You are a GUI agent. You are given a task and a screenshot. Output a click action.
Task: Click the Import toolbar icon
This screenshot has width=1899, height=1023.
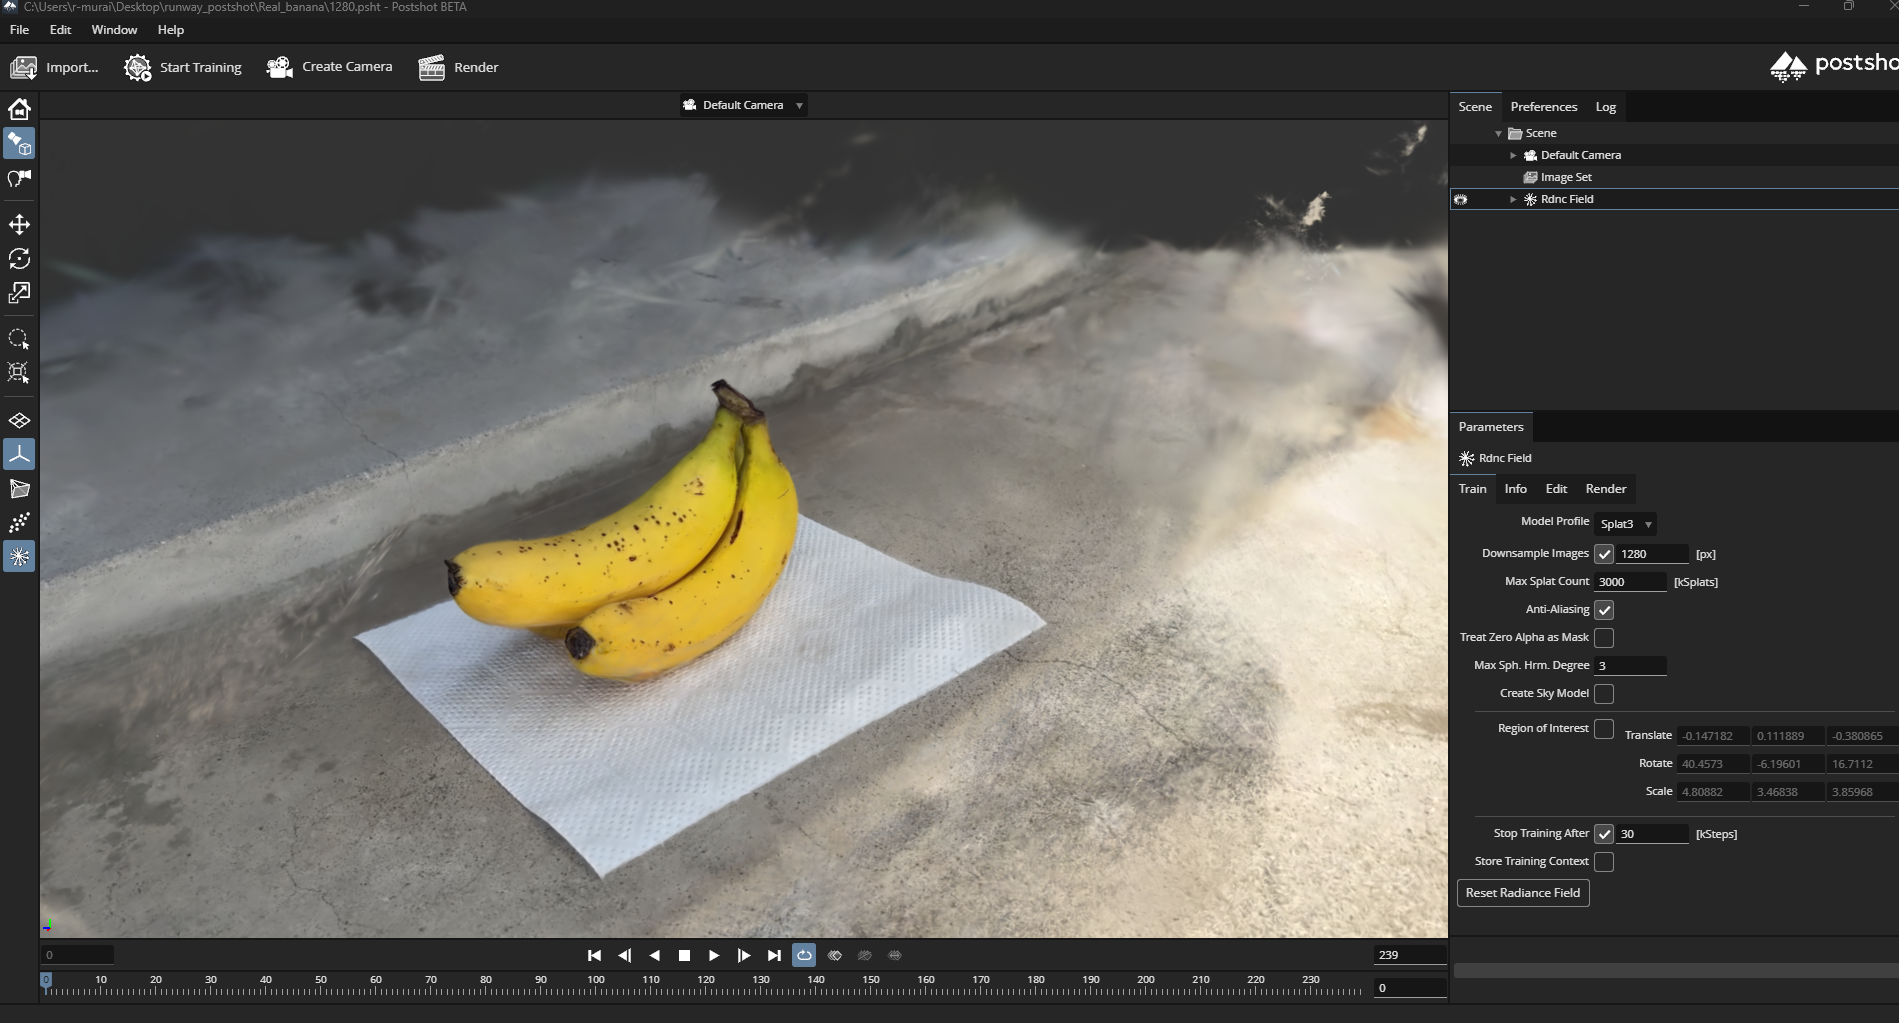24,67
